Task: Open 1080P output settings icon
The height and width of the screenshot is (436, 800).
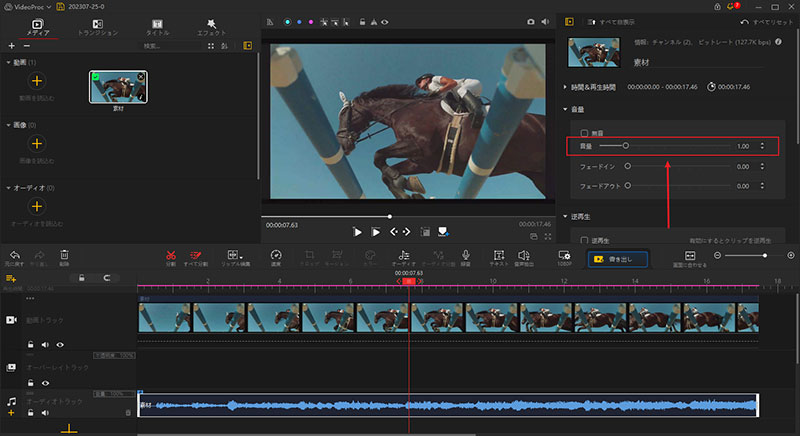Action: pyautogui.click(x=564, y=255)
